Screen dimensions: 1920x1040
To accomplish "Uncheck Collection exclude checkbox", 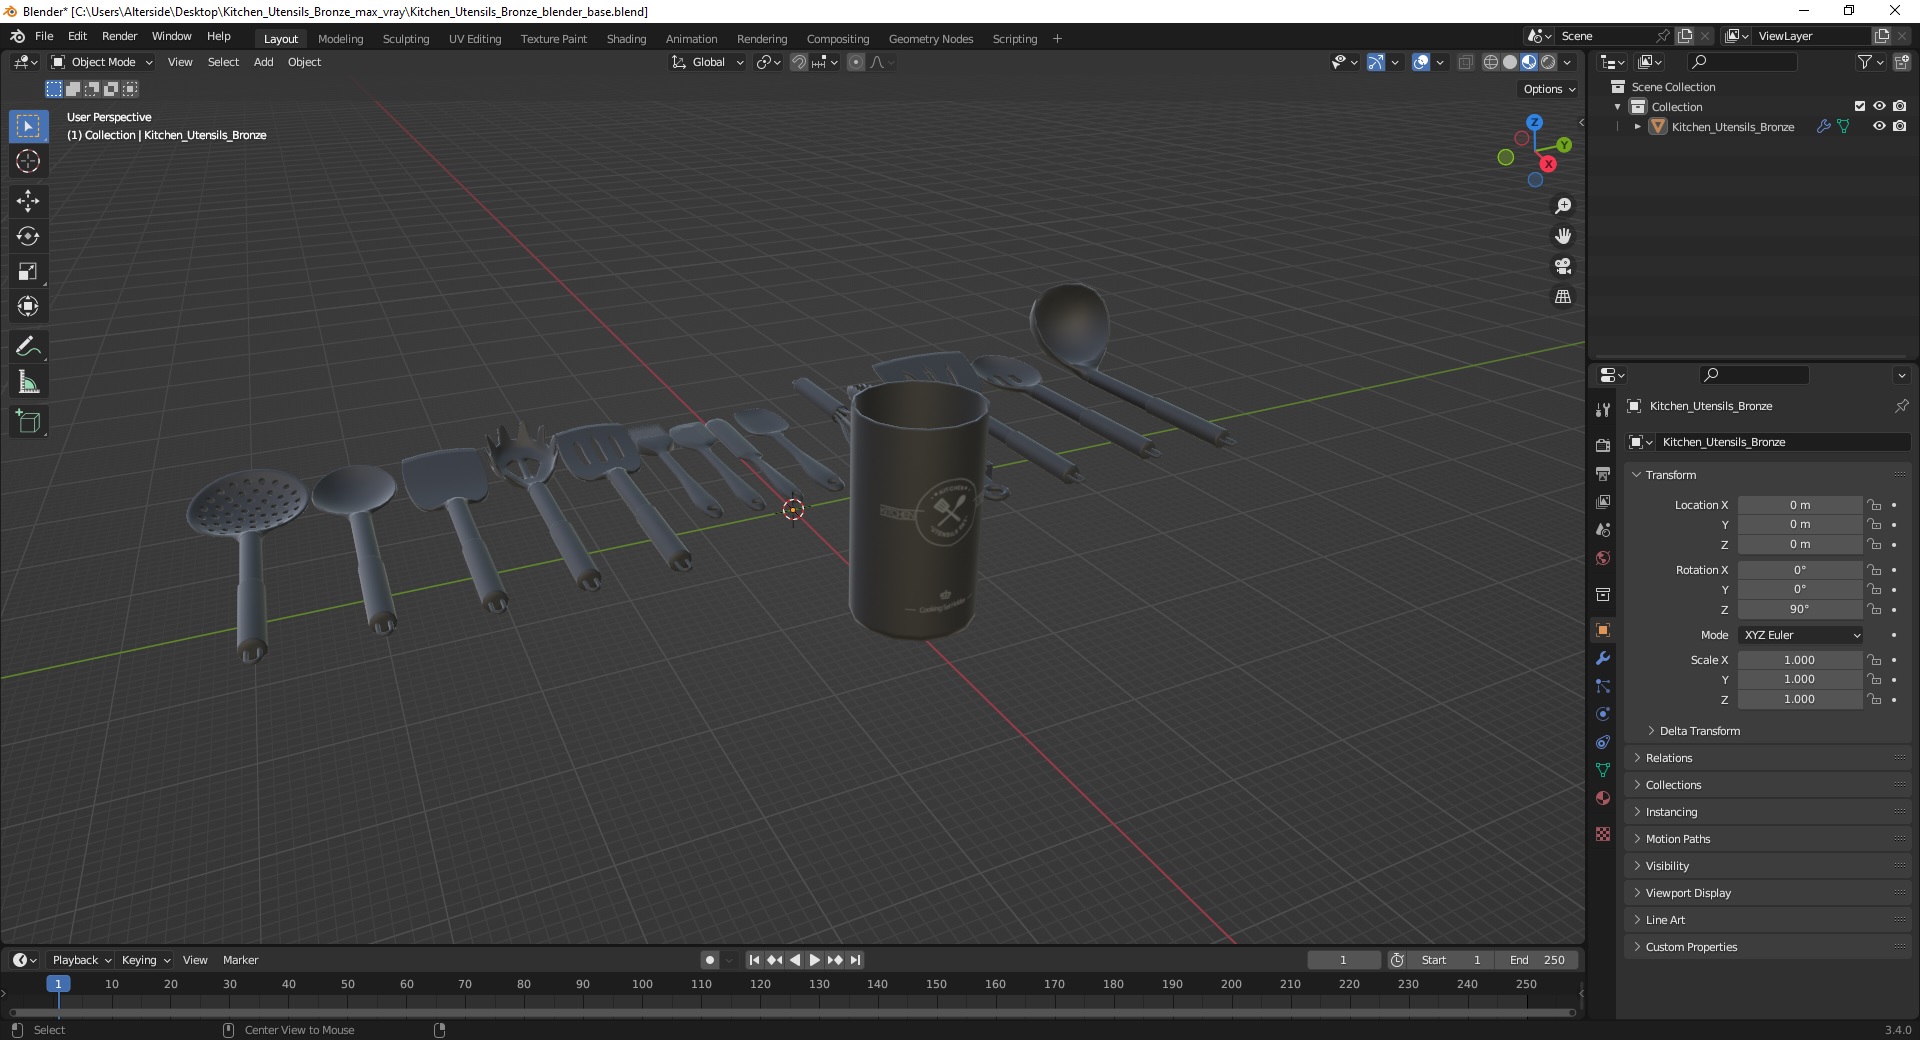I will (x=1860, y=106).
